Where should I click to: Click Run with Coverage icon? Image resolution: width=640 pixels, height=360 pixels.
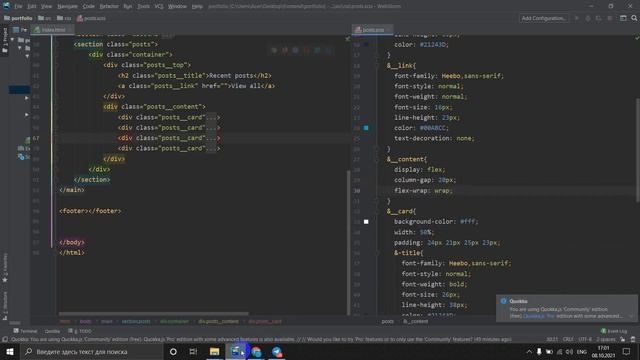coord(598,18)
